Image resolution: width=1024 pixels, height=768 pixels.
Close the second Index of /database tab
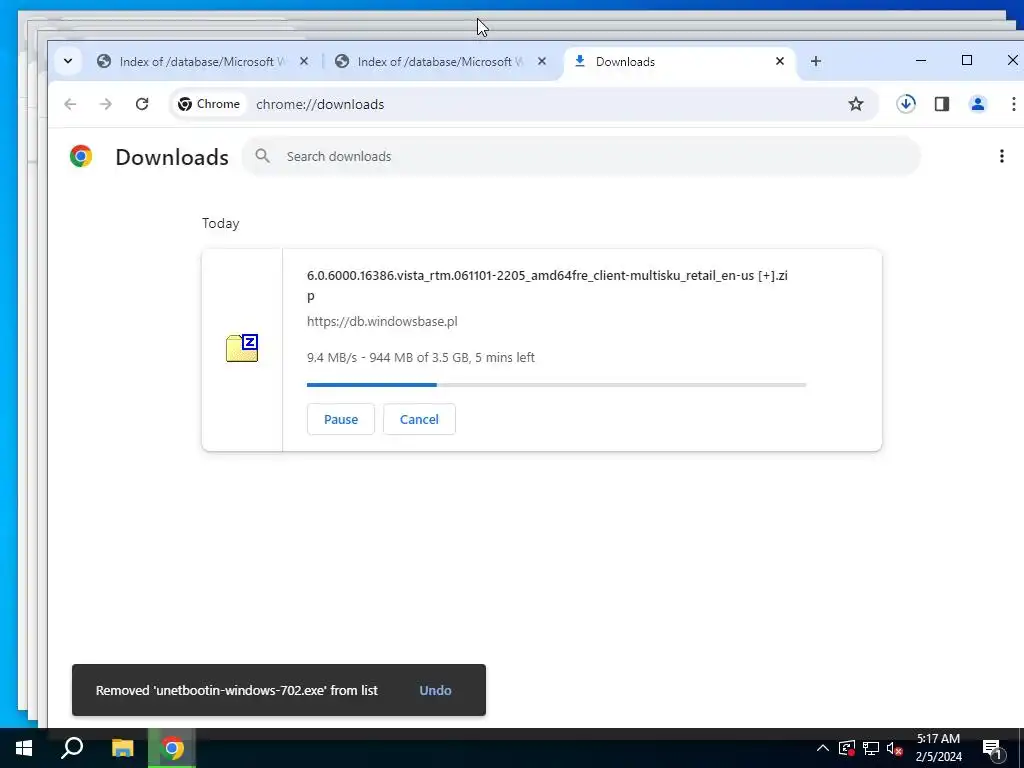point(541,61)
